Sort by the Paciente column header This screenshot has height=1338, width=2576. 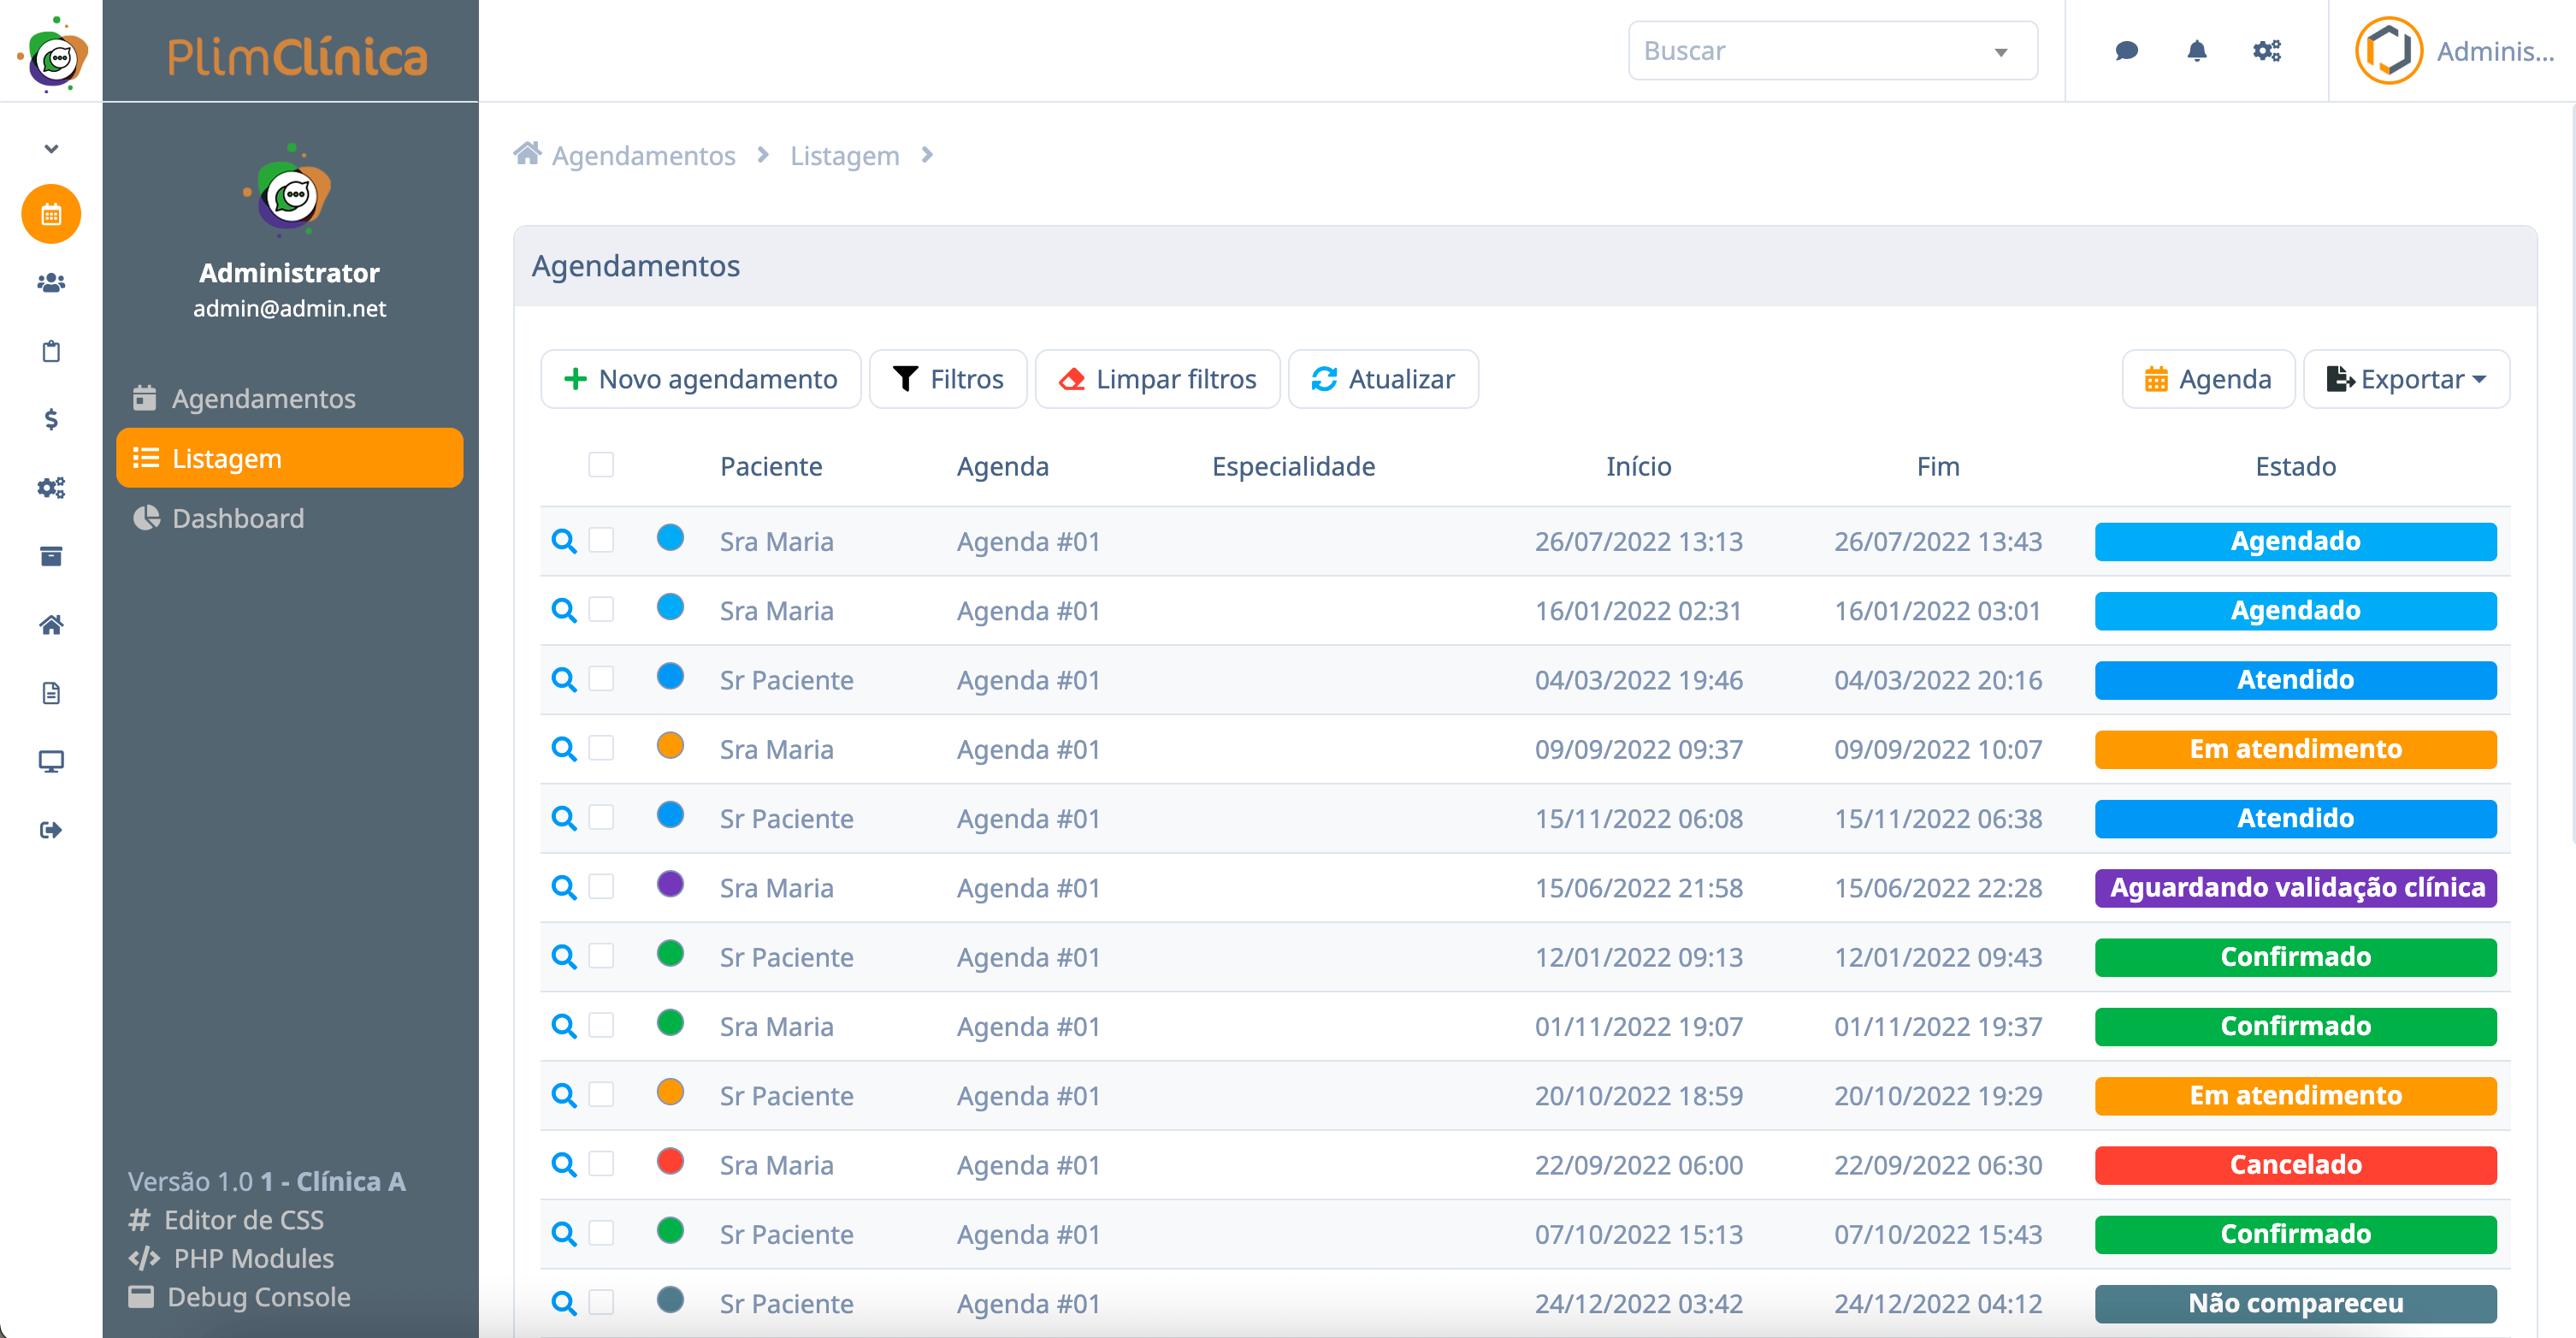[772, 466]
